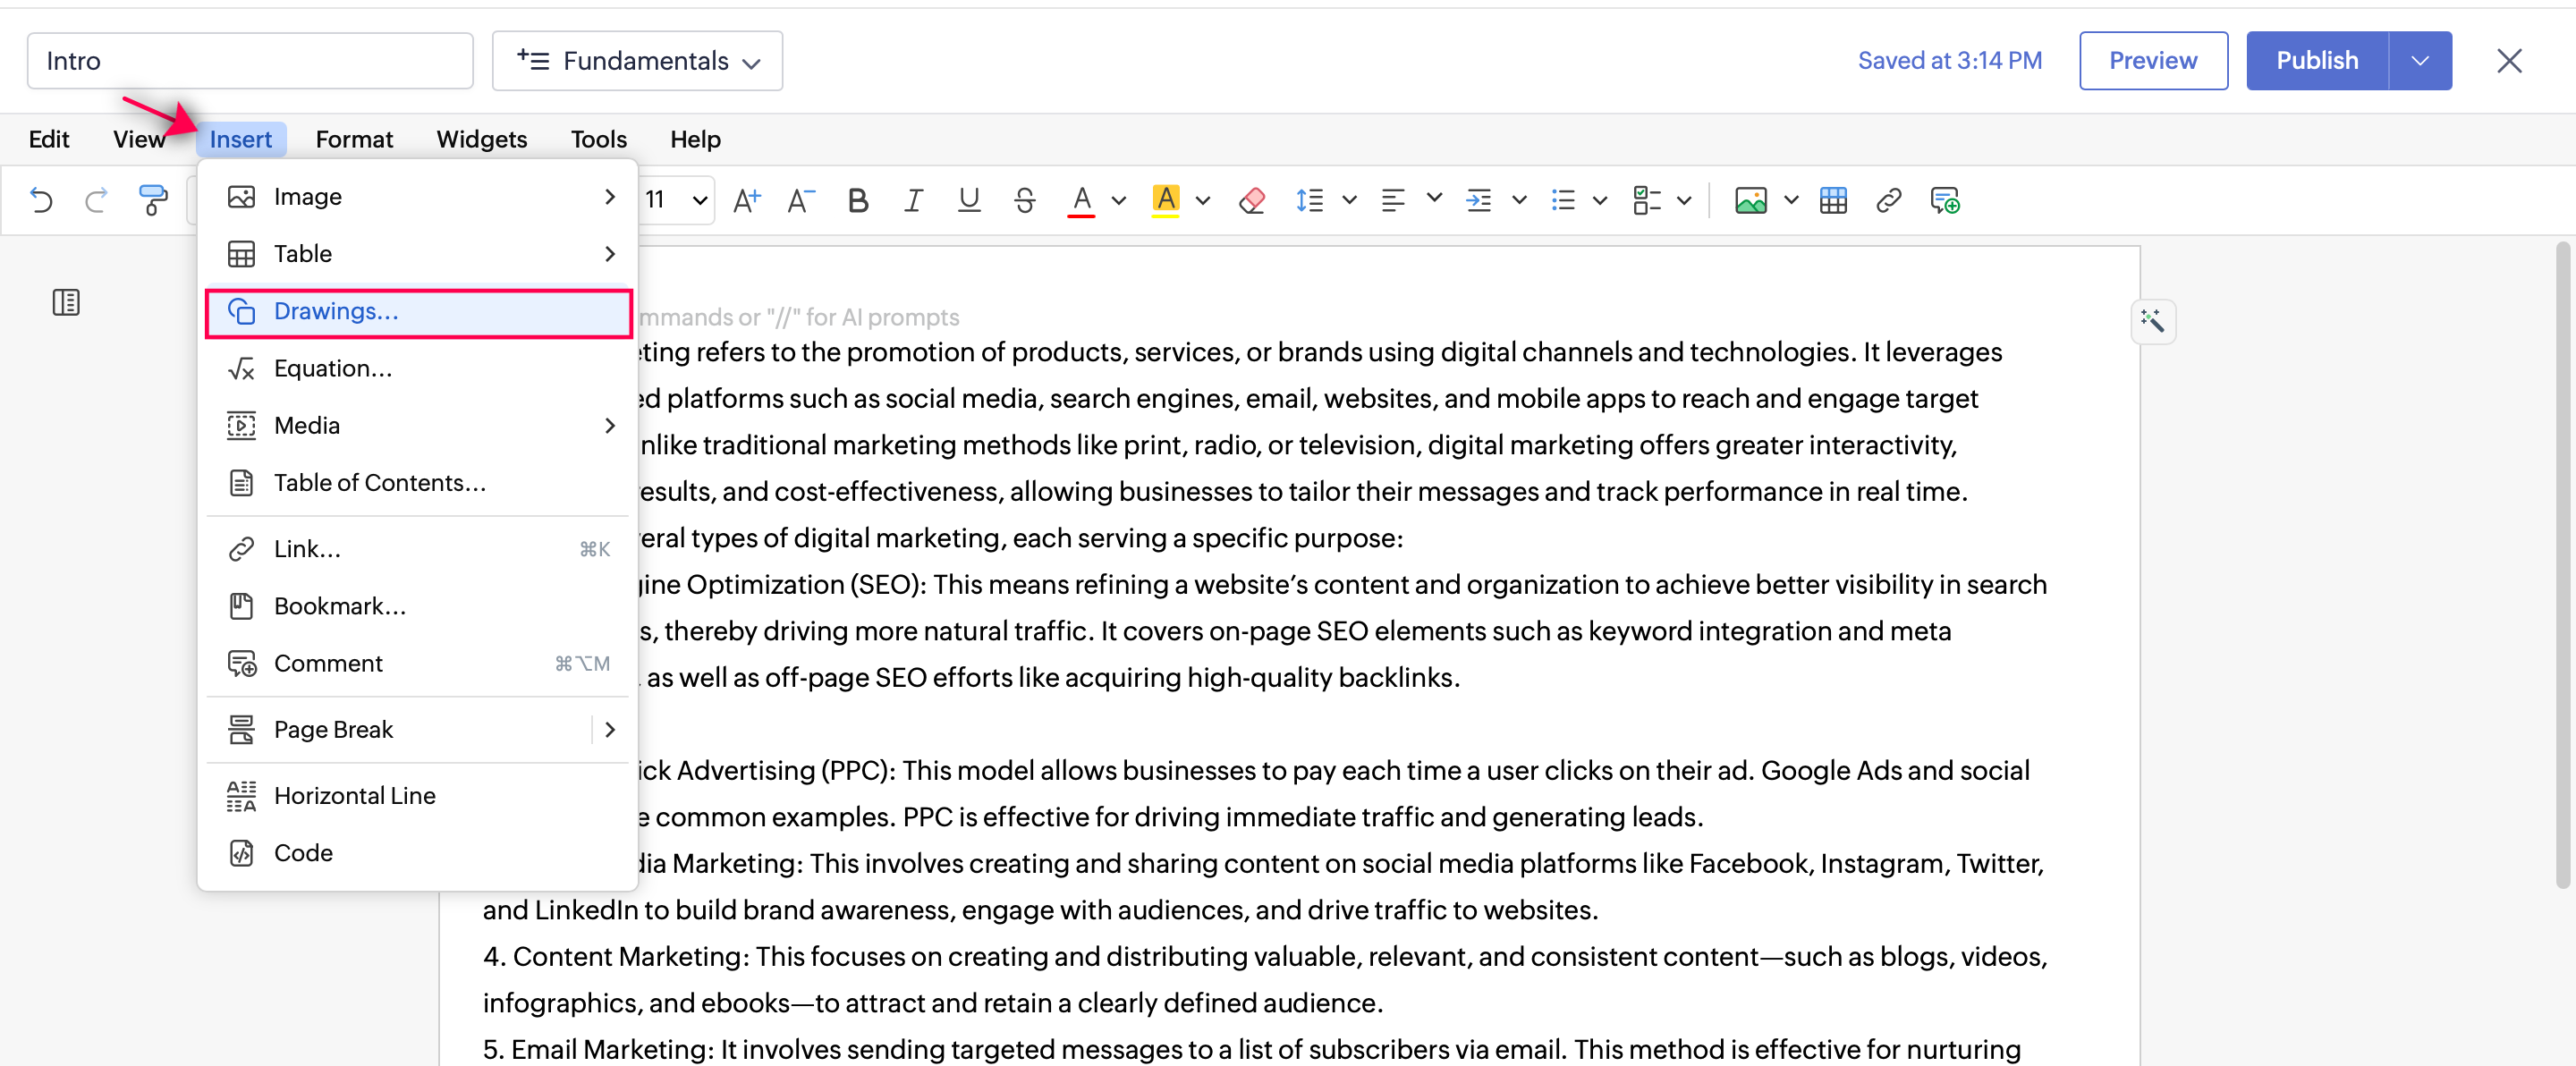Toggle bold formatting
The height and width of the screenshot is (1066, 2576).
pyautogui.click(x=857, y=200)
